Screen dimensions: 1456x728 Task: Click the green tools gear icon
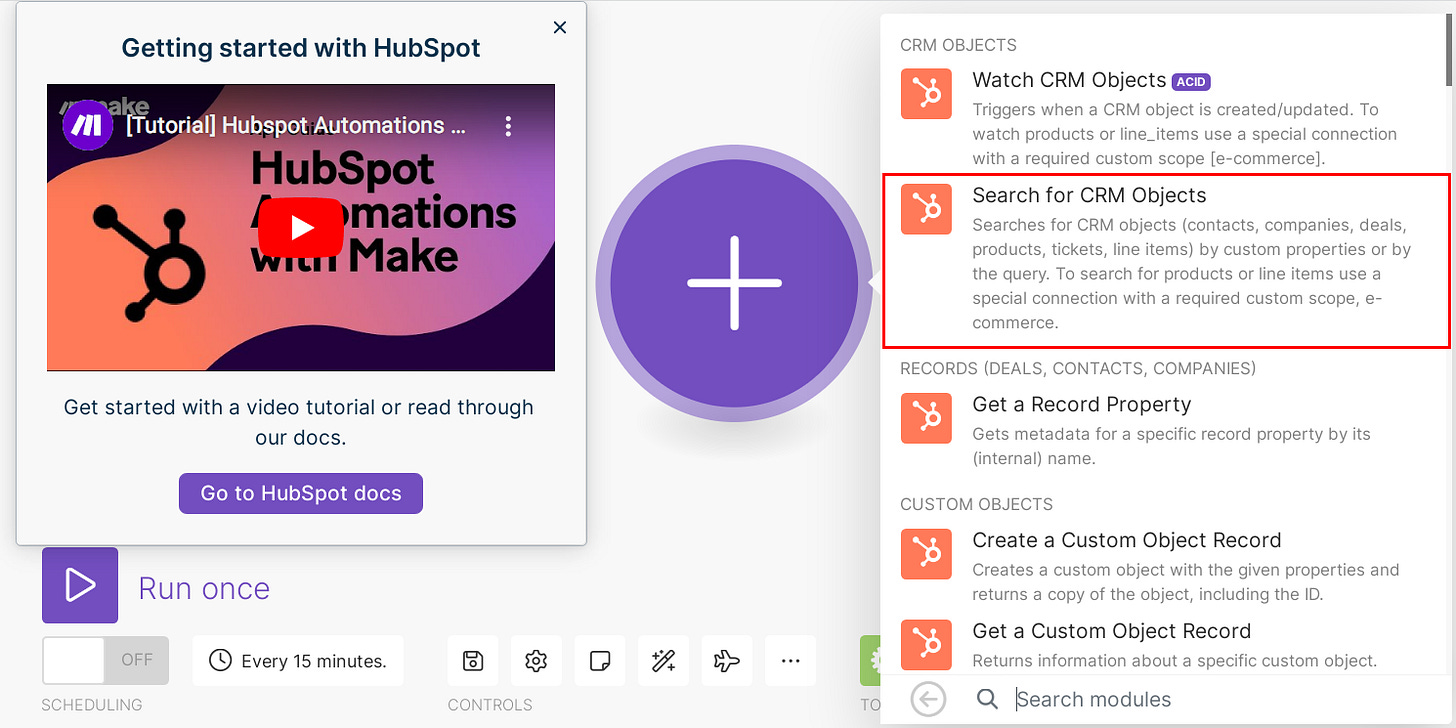coord(871,661)
